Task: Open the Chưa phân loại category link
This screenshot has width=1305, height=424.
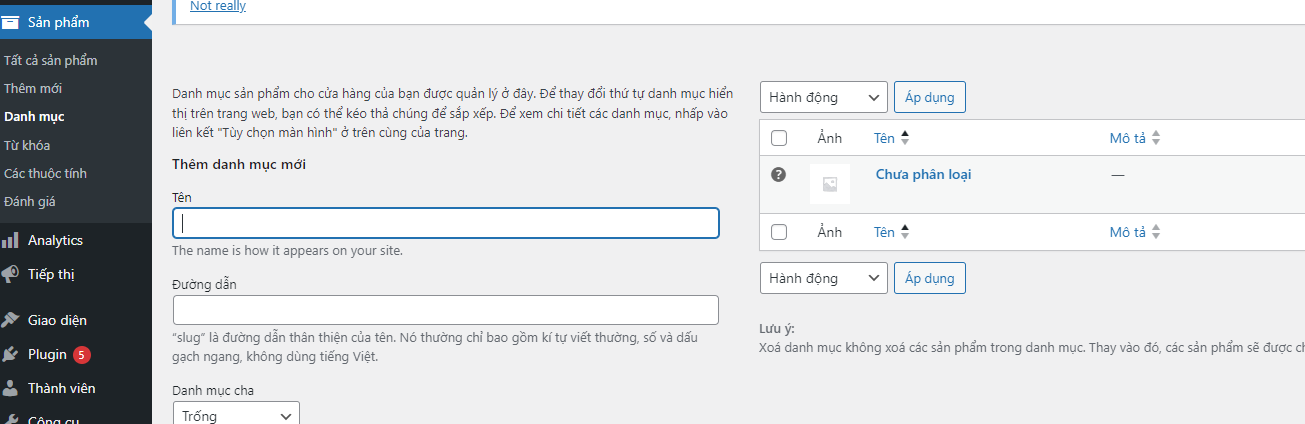Action: pos(923,174)
